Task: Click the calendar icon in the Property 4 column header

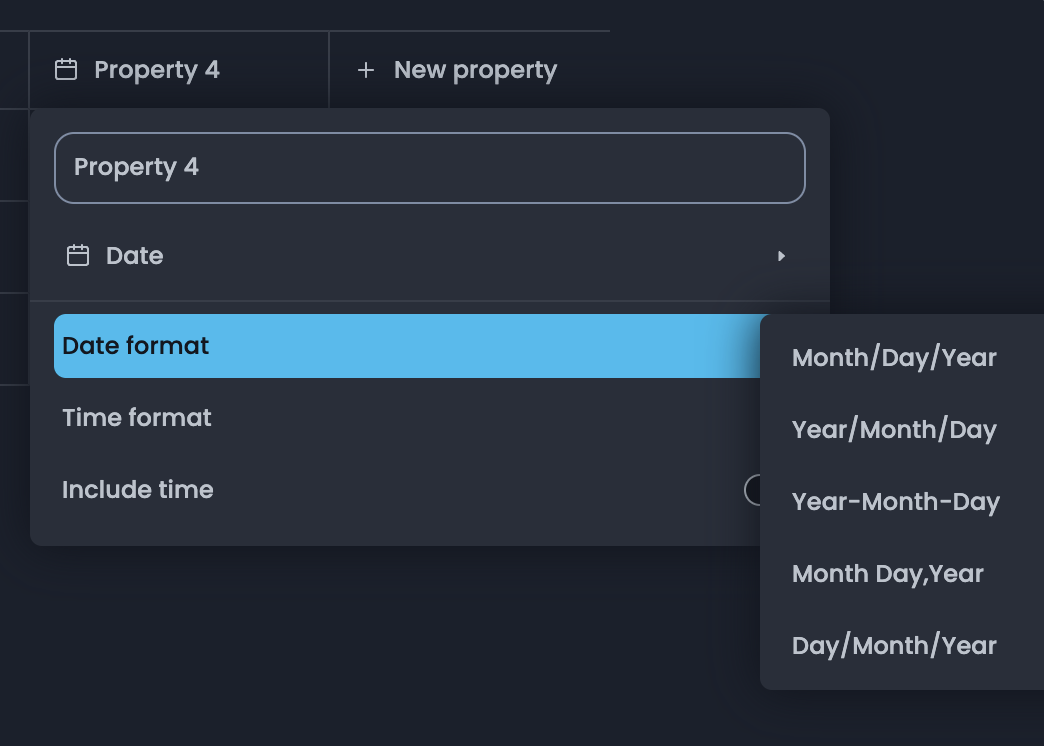Action: (x=65, y=69)
